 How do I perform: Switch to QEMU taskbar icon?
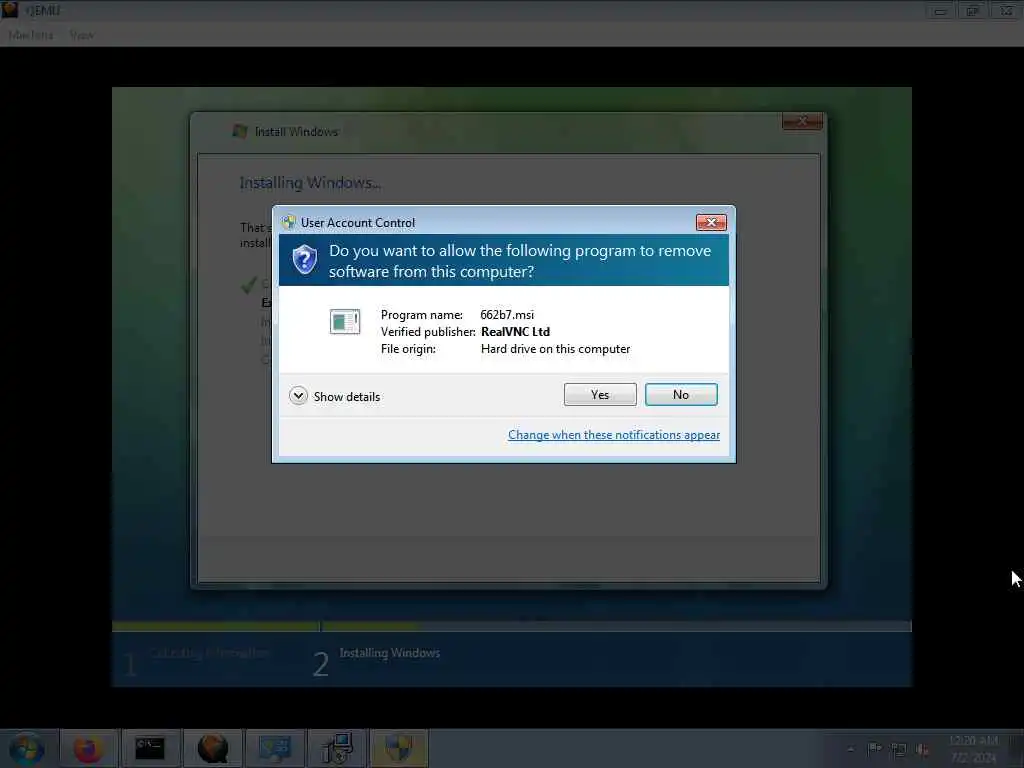pos(212,748)
